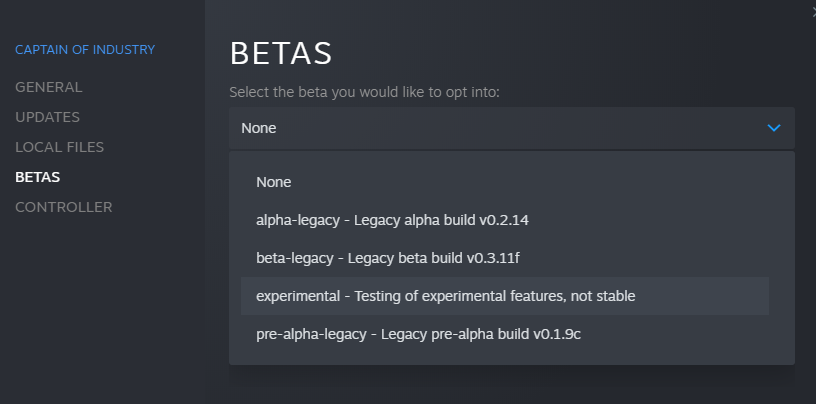Screen dimensions: 816x404
Task: Select the Betas sidebar item
Action: coord(37,177)
